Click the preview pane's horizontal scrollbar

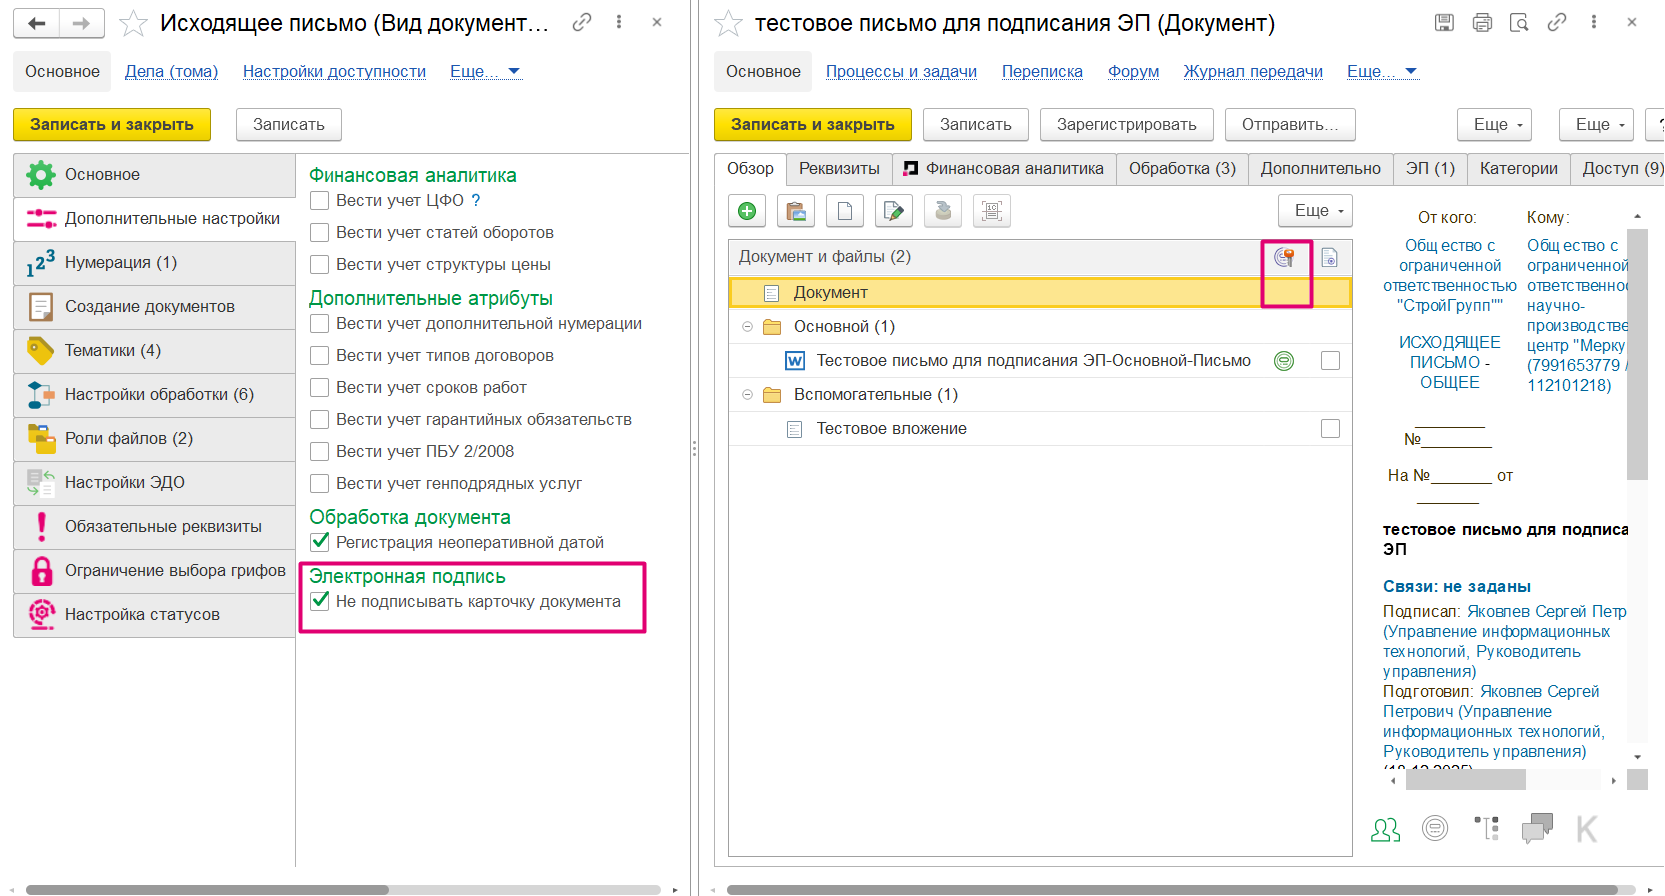pos(1465,780)
